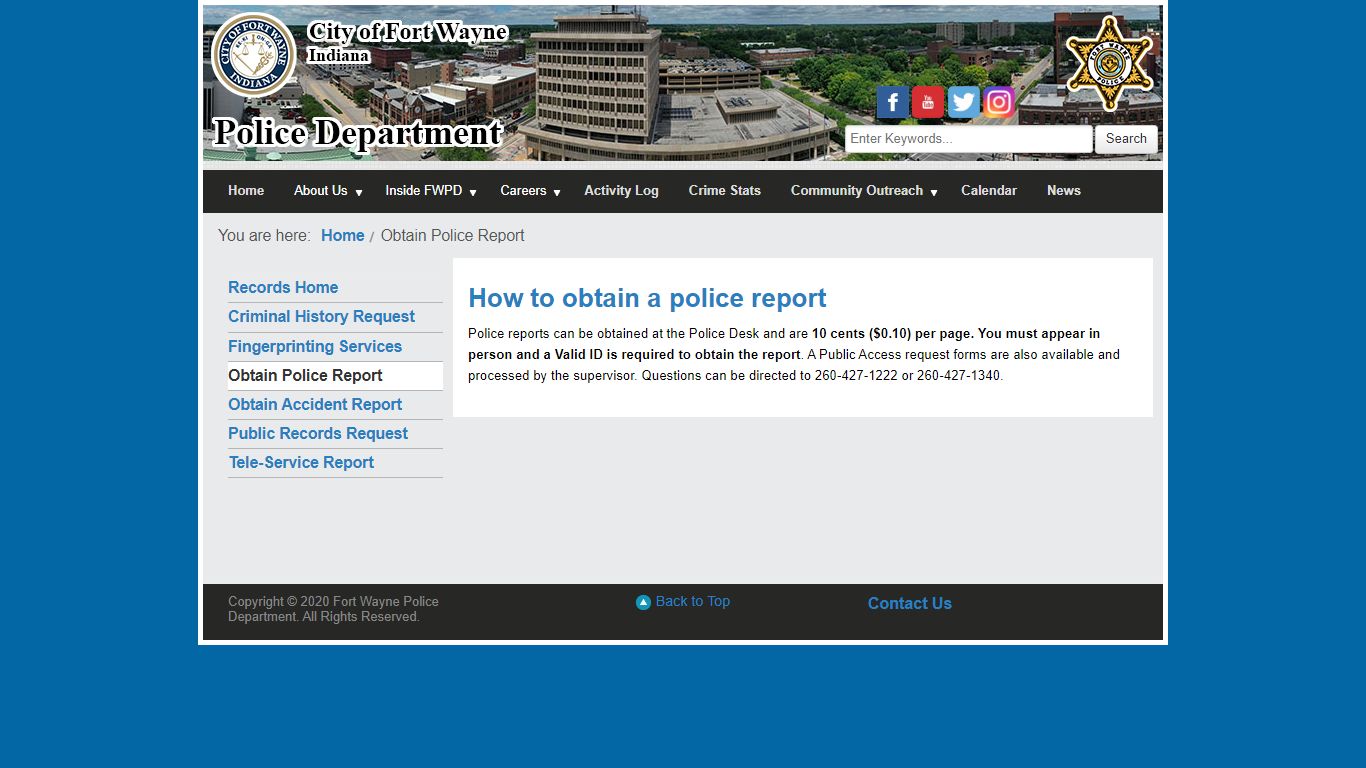Click the Search button

click(1126, 139)
